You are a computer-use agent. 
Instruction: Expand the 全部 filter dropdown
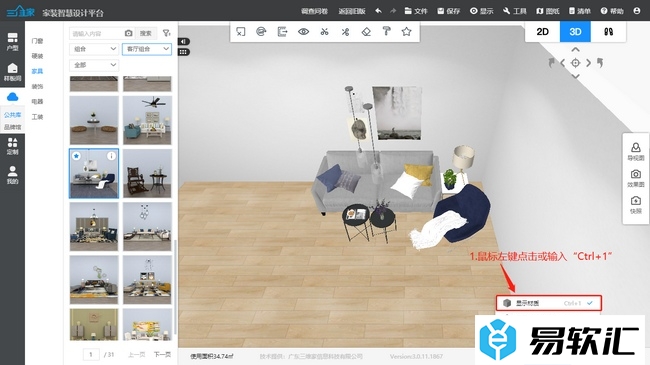point(94,65)
